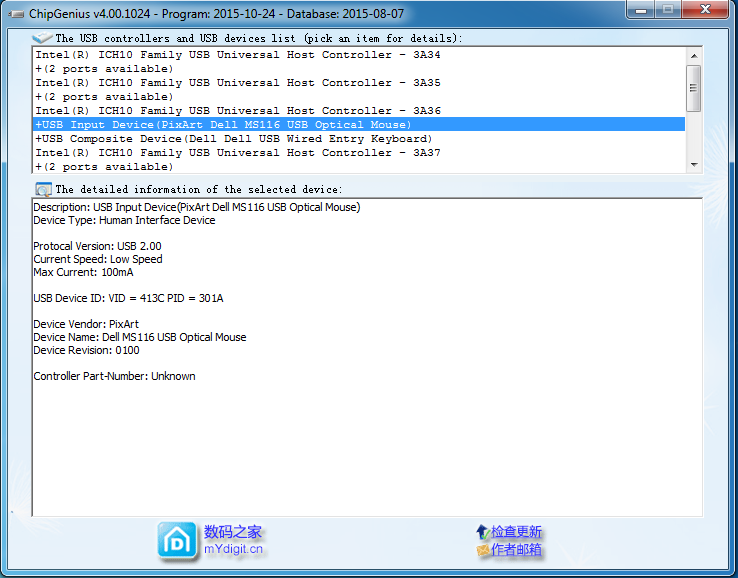Open the 检查更新 check update link
The width and height of the screenshot is (738, 578).
516,531
